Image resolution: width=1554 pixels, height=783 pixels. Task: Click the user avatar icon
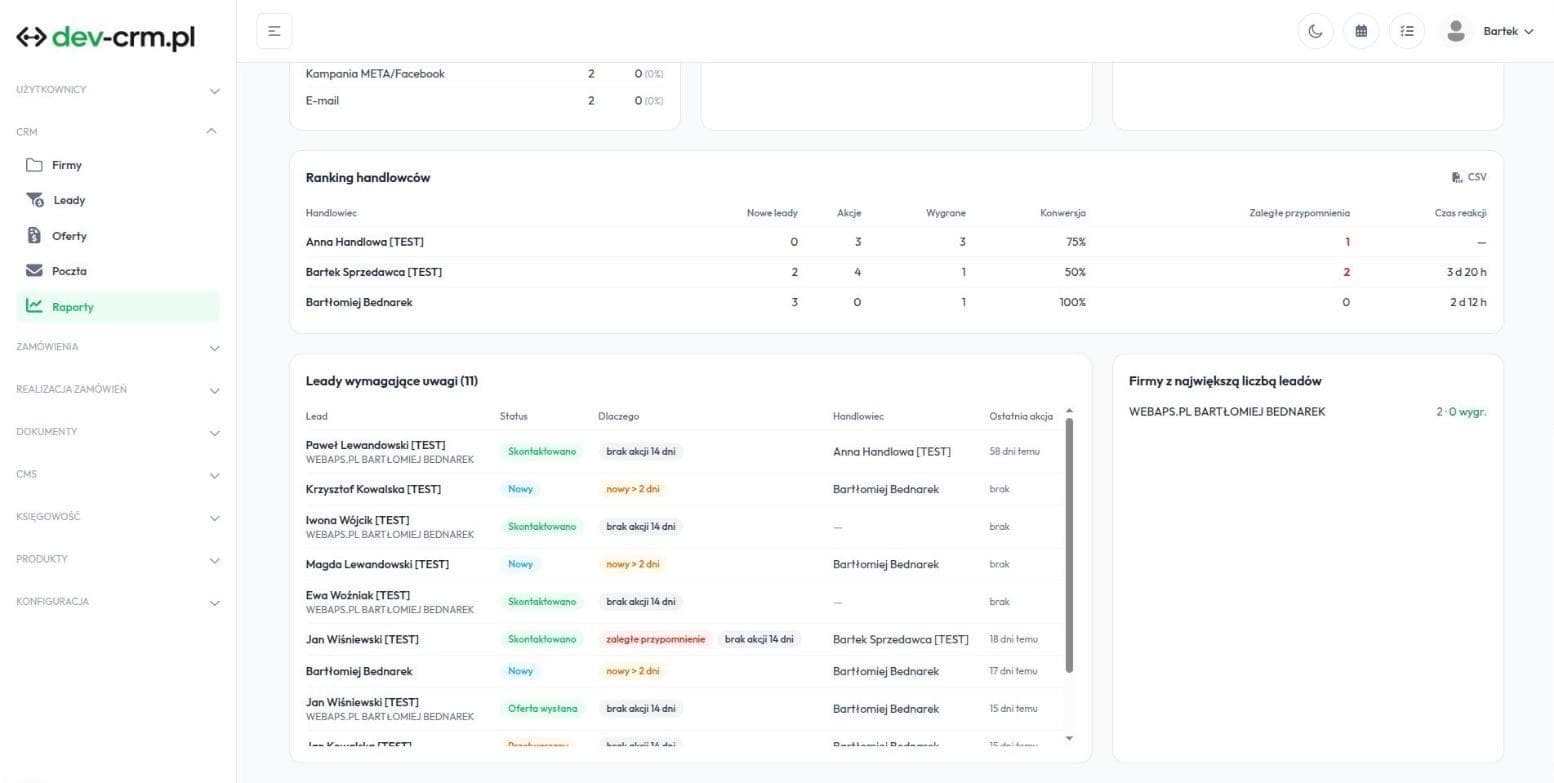[1456, 31]
